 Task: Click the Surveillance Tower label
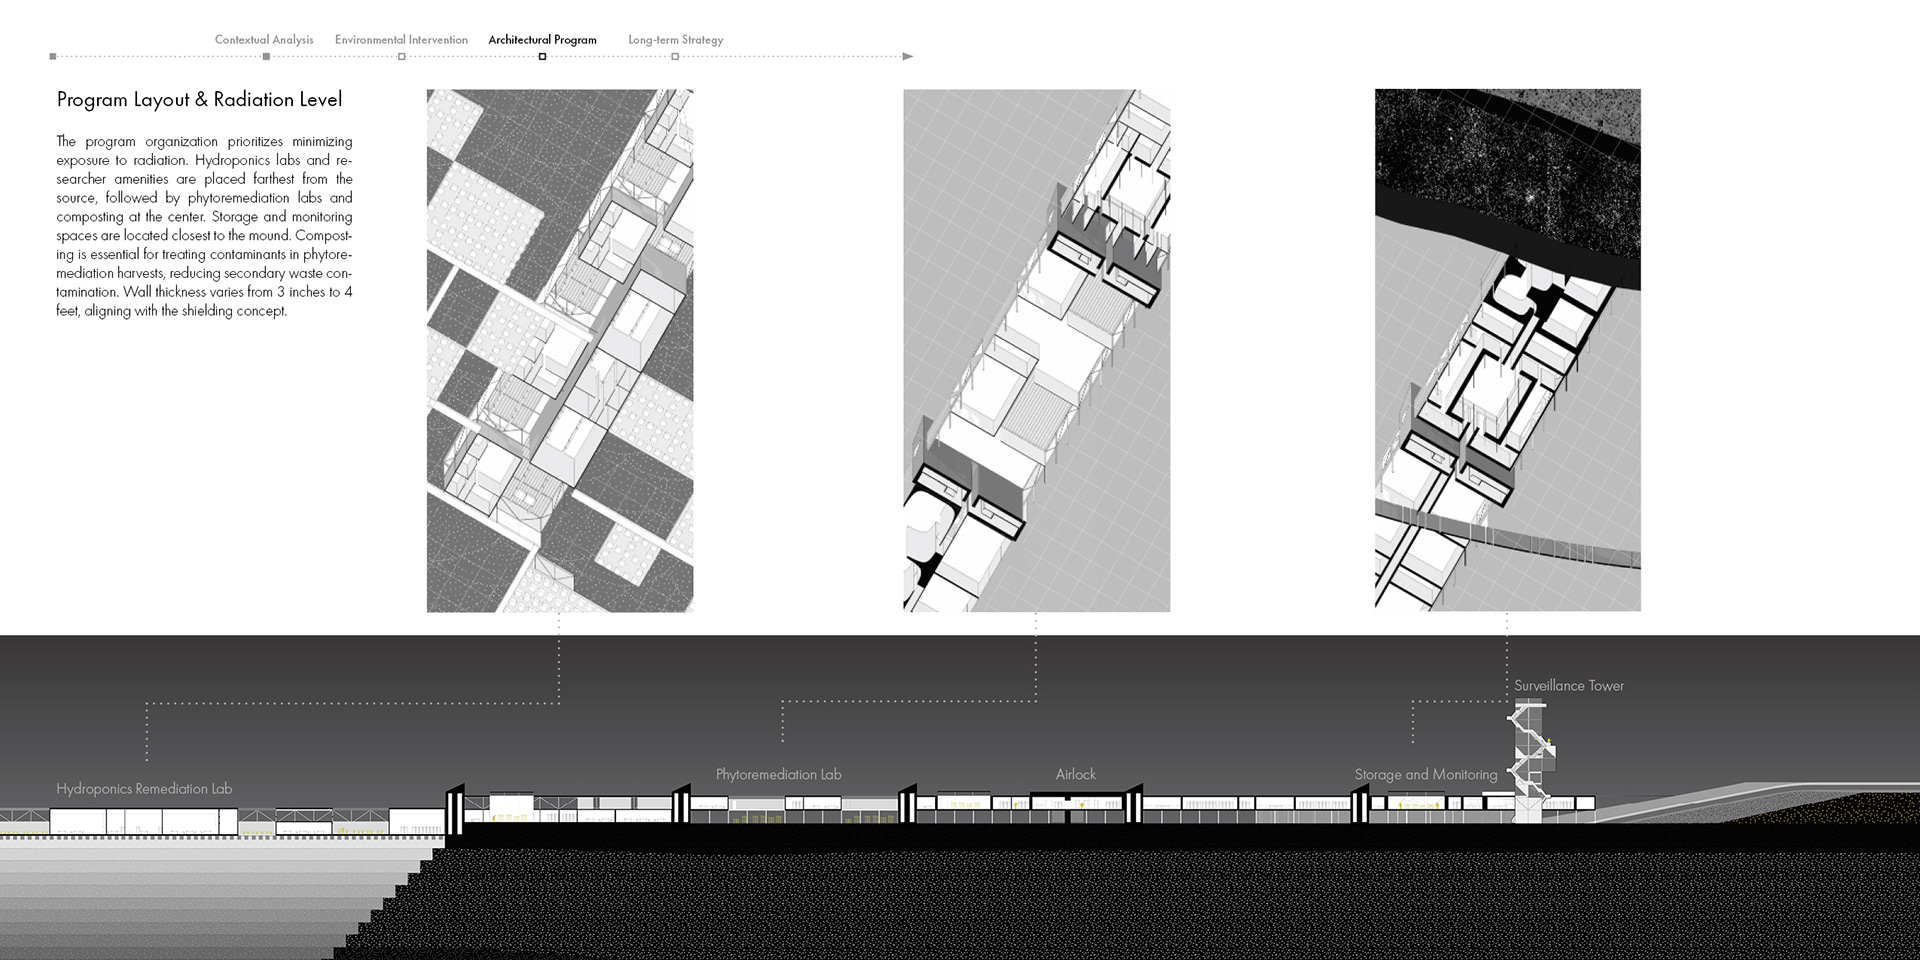tap(1568, 686)
